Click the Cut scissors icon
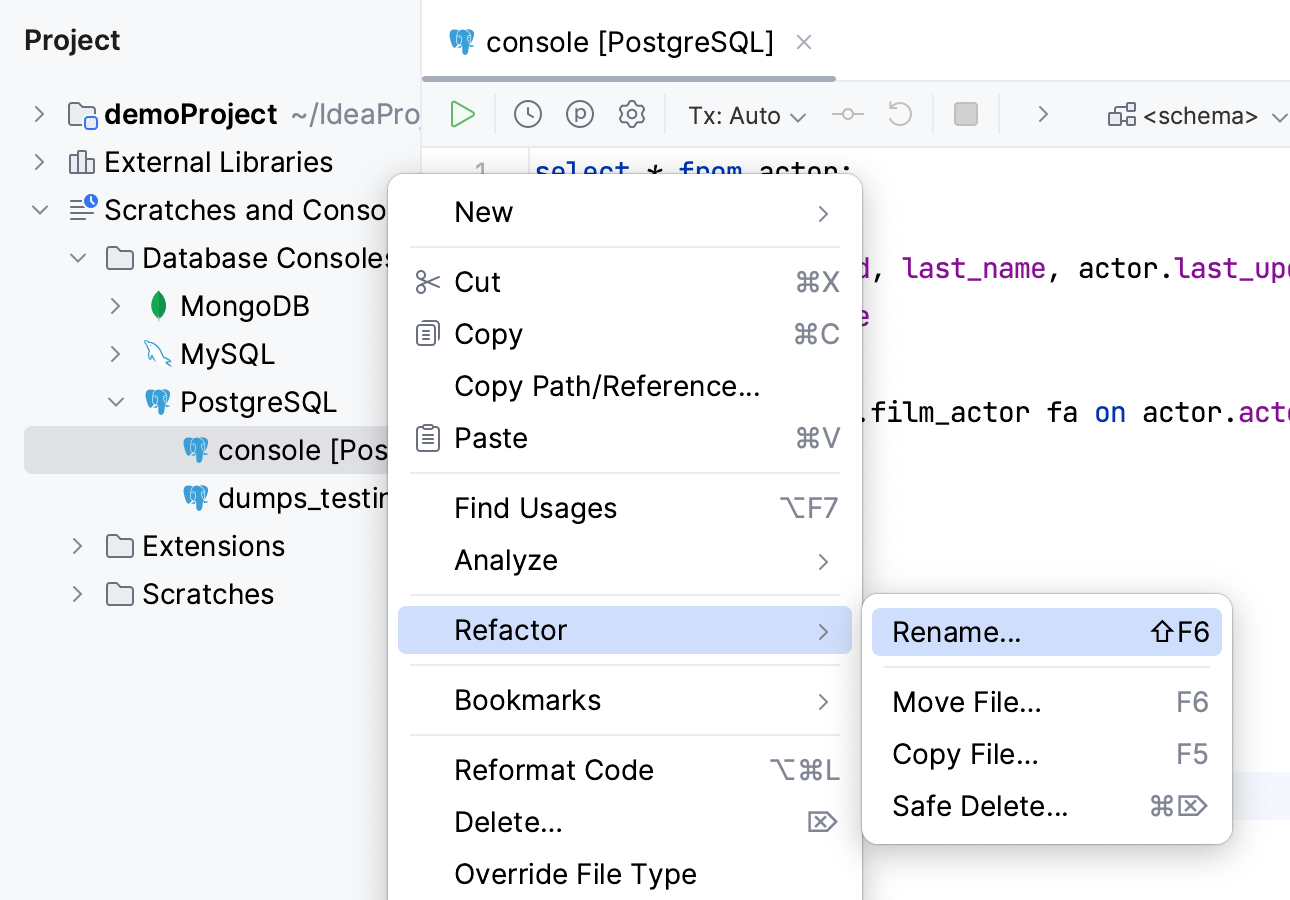Screen dimensions: 1290x900 [x=428, y=282]
